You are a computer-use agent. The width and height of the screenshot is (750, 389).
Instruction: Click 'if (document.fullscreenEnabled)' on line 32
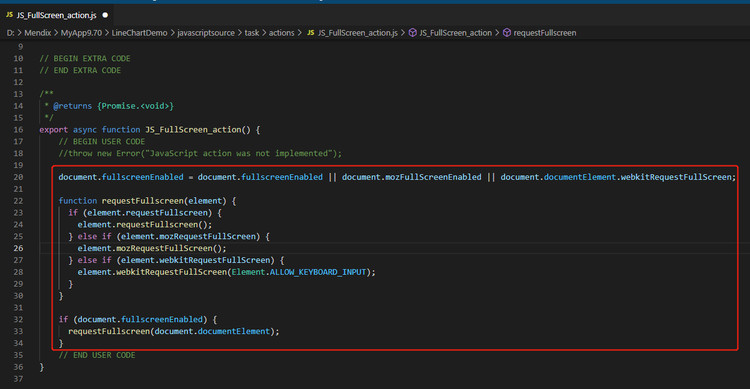click(x=132, y=320)
